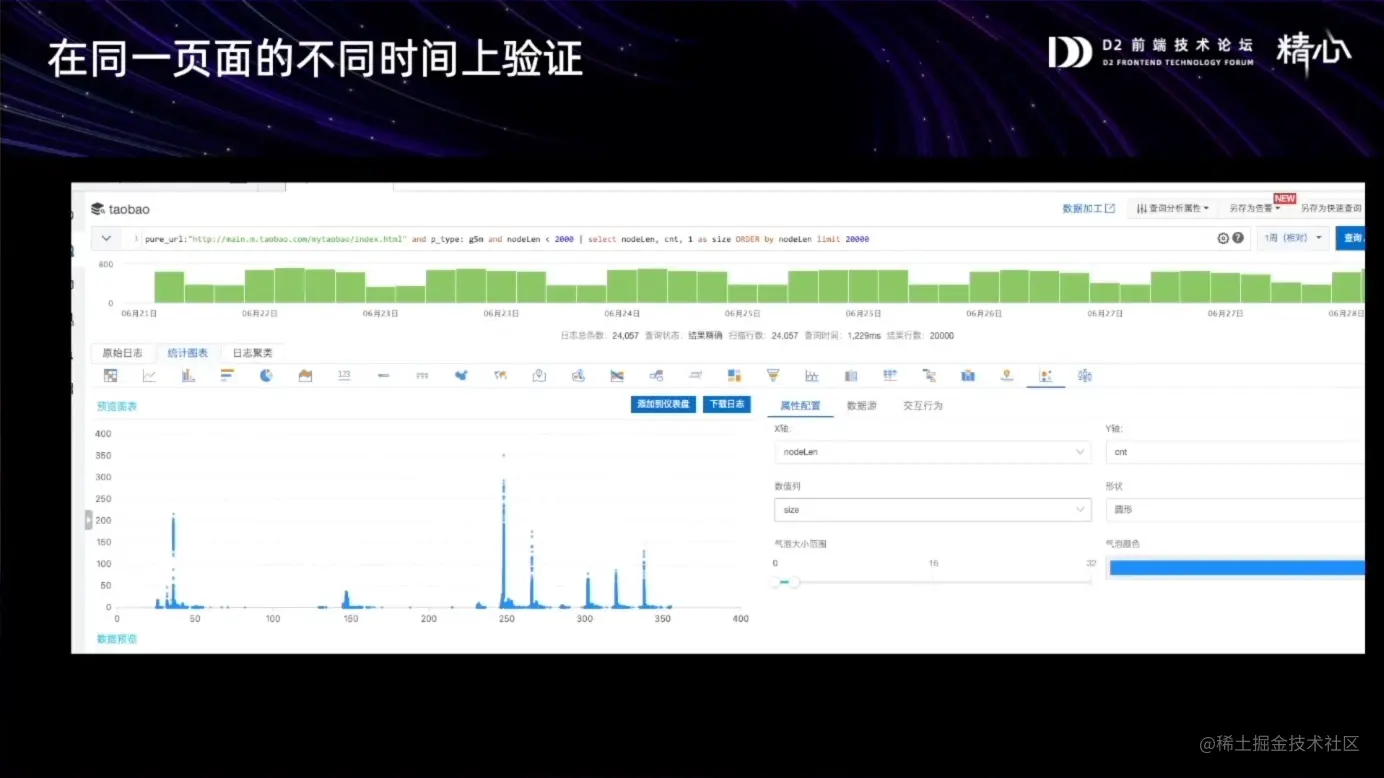Image resolution: width=1384 pixels, height=778 pixels.
Task: Click the taobao logstore stack icon
Action: coord(97,209)
